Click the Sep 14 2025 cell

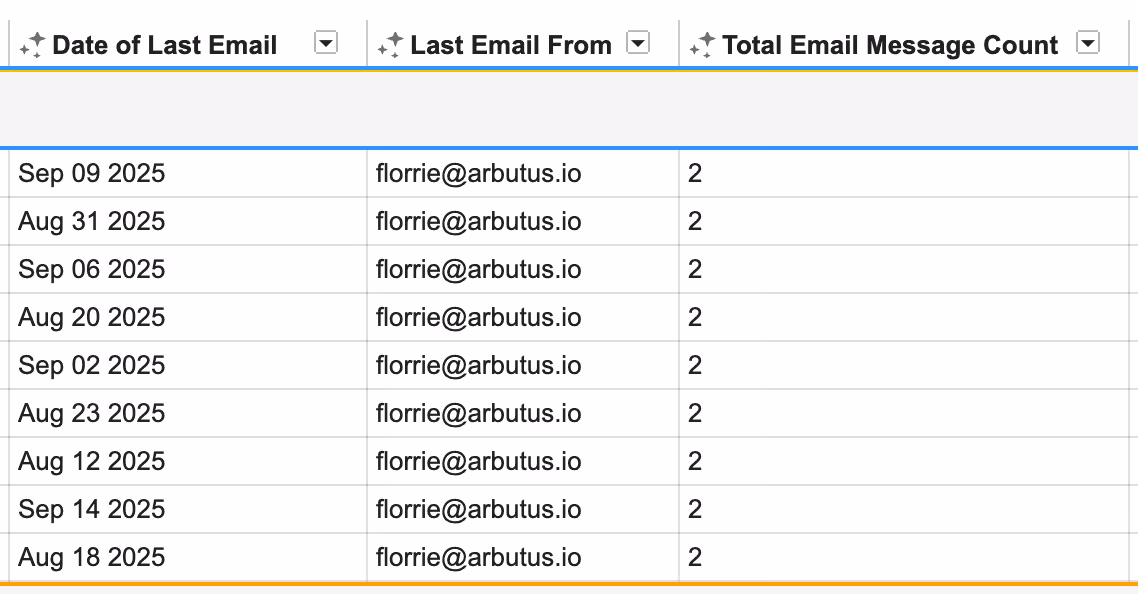[x=188, y=509]
